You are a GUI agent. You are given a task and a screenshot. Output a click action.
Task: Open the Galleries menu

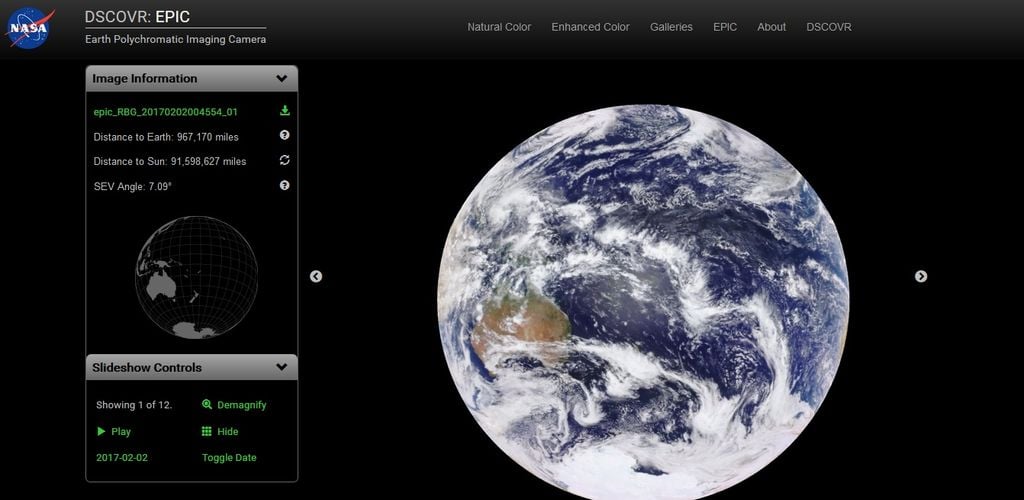point(671,27)
